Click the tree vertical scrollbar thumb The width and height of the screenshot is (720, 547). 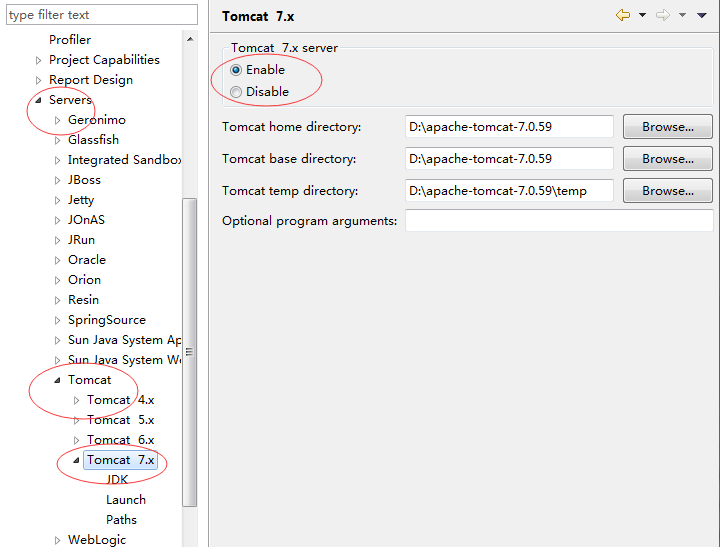(x=189, y=352)
